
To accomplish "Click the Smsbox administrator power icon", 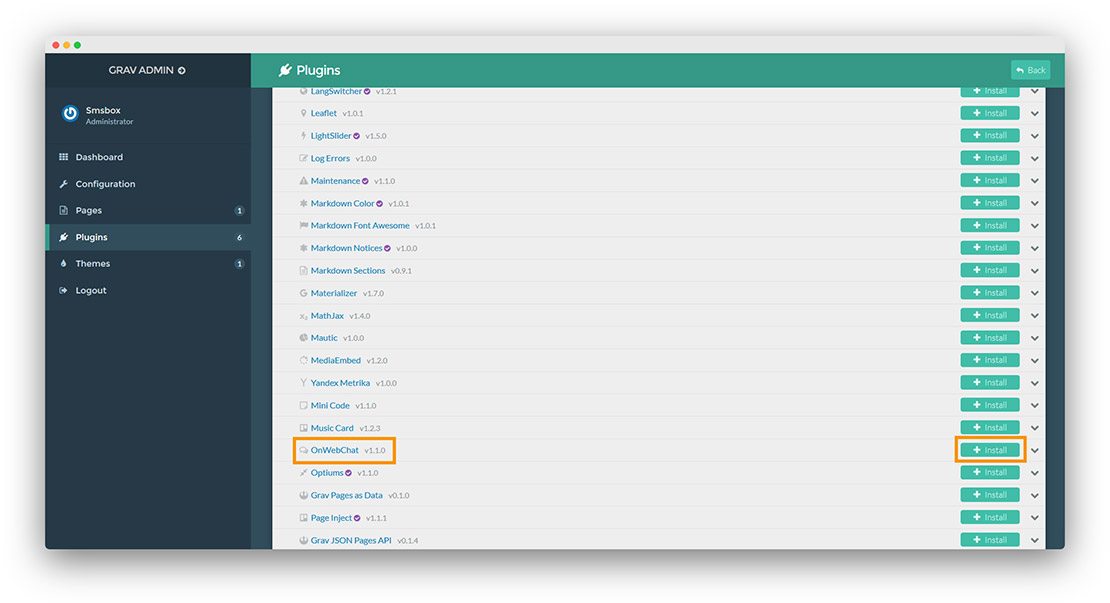I will click(x=68, y=114).
